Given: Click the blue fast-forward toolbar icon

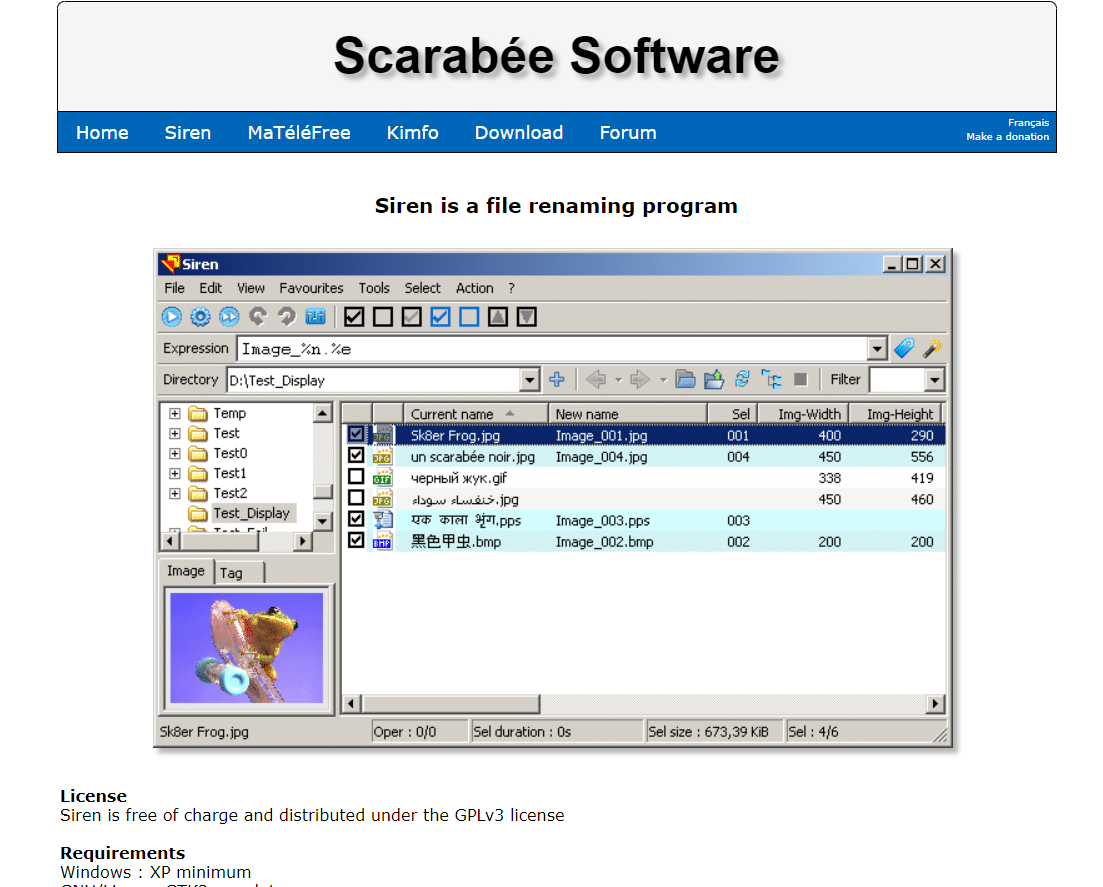Looking at the screenshot, I should [229, 317].
